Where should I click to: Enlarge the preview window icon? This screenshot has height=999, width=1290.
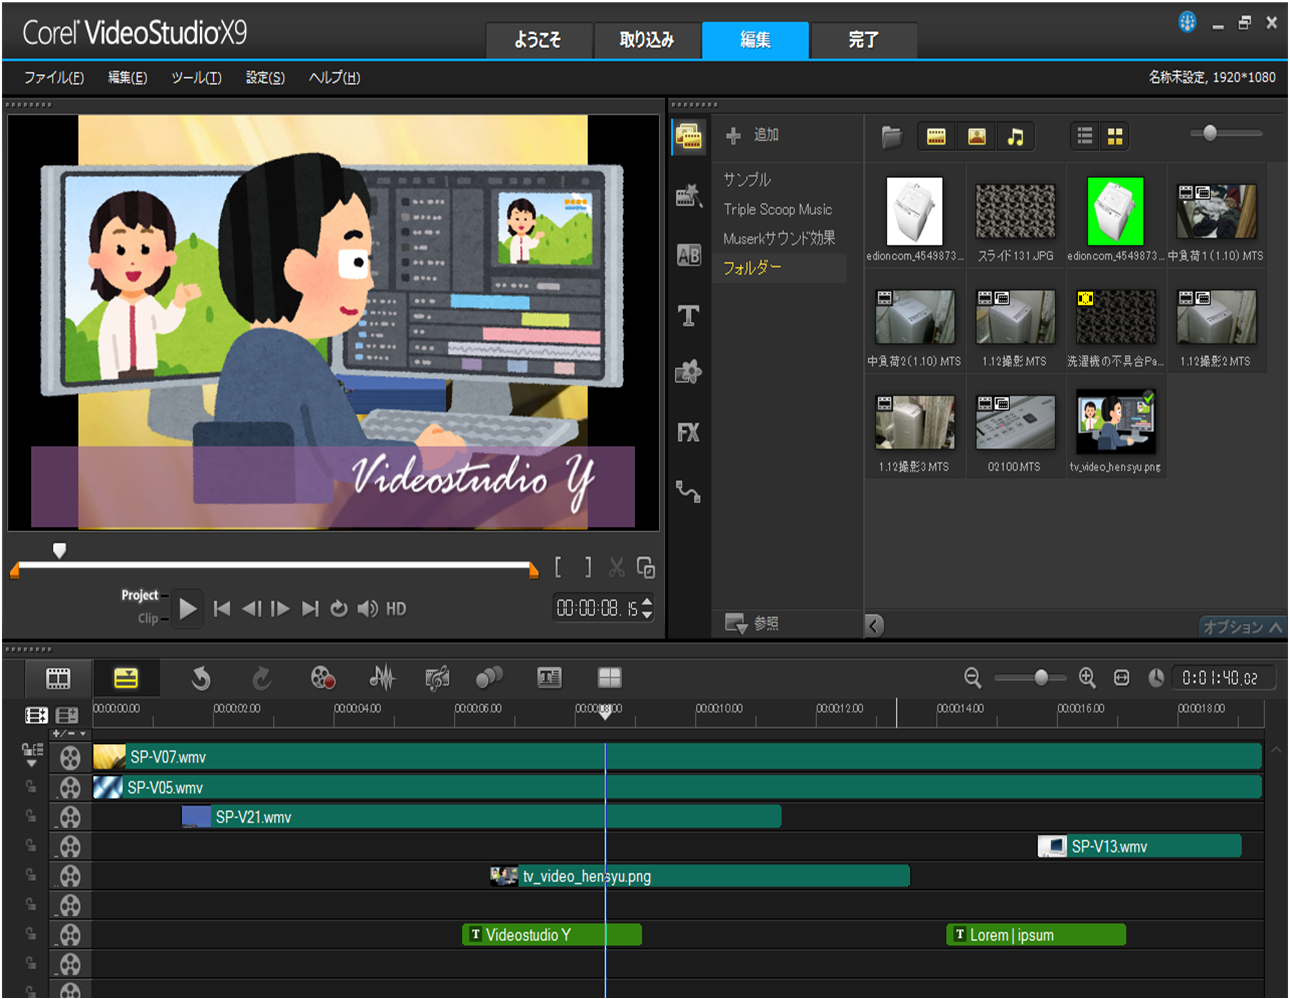pyautogui.click(x=646, y=568)
